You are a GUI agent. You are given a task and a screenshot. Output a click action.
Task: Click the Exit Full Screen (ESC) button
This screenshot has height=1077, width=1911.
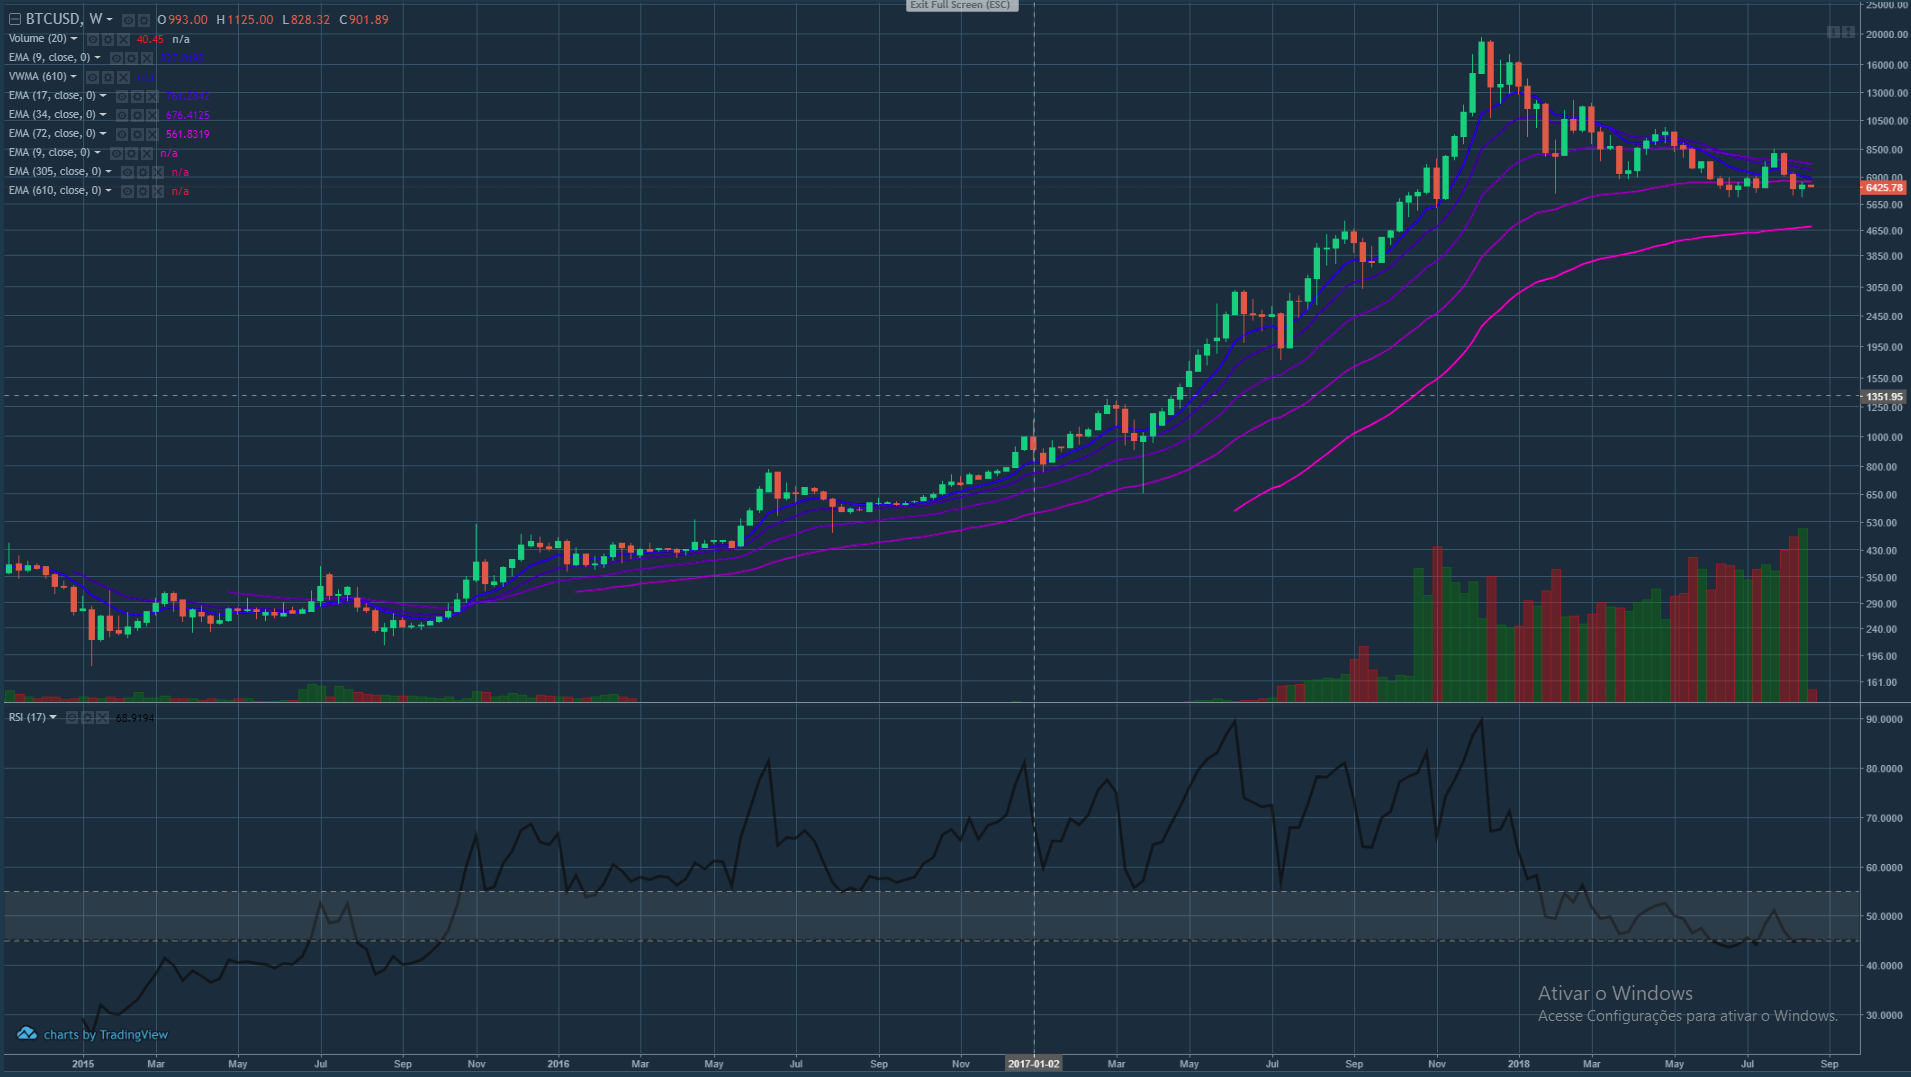[x=960, y=5]
